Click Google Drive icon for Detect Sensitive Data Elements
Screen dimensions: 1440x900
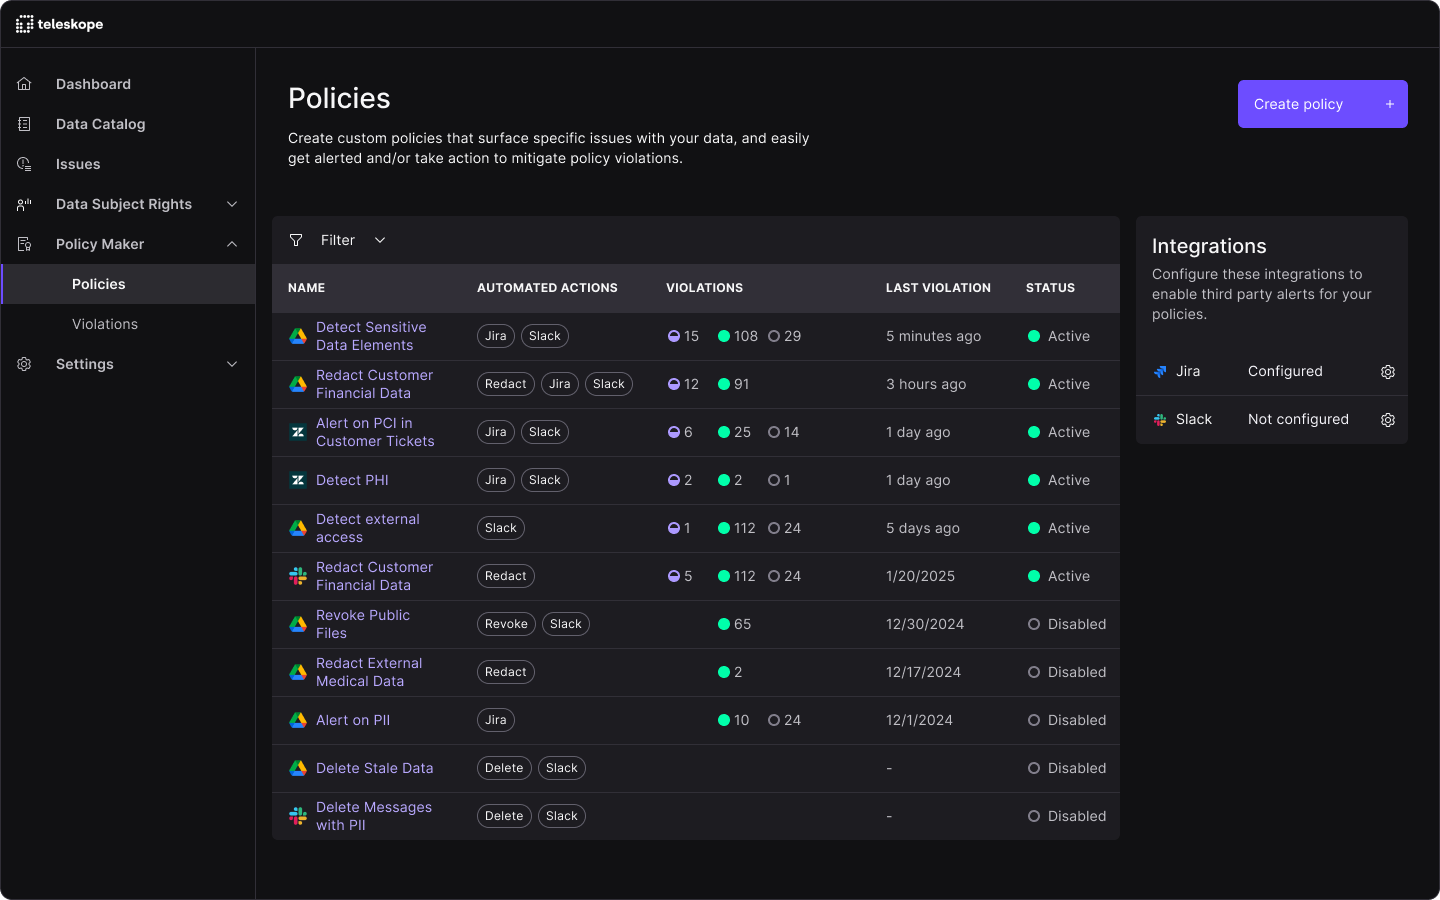tap(298, 336)
